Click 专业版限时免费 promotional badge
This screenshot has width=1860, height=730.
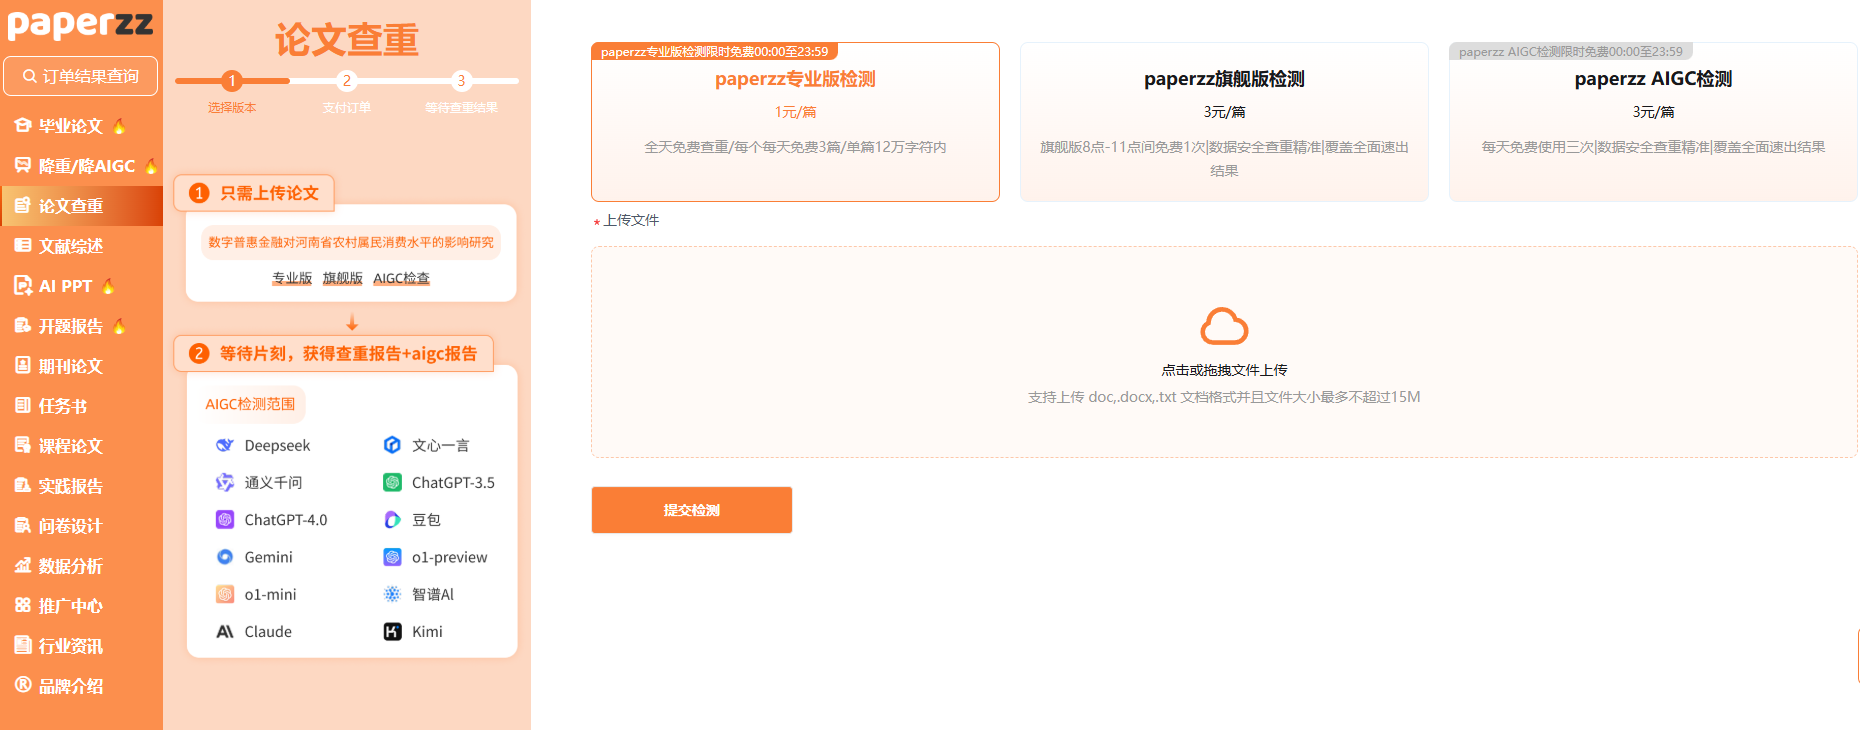[x=715, y=51]
